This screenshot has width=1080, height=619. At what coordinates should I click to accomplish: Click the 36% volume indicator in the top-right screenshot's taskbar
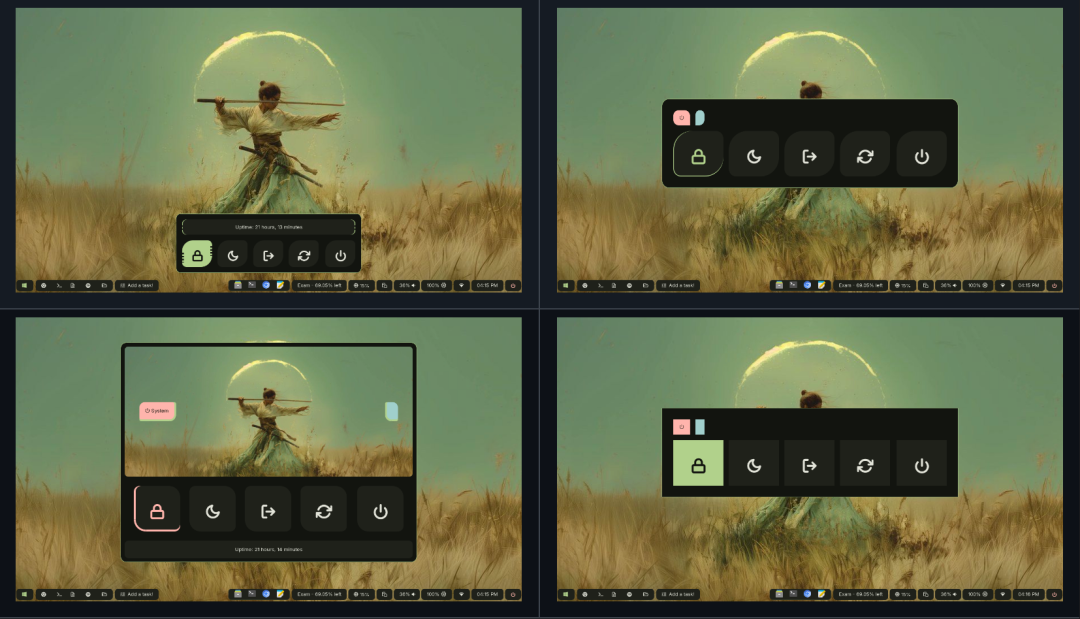tap(948, 285)
